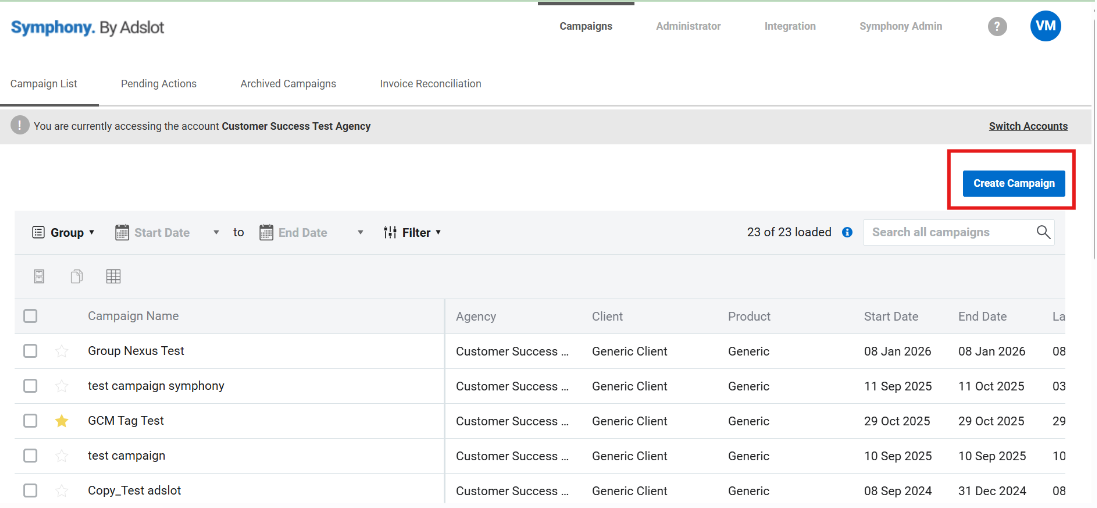Click the End Date calendar icon
Viewport: 1097px width, 508px height.
click(x=266, y=232)
